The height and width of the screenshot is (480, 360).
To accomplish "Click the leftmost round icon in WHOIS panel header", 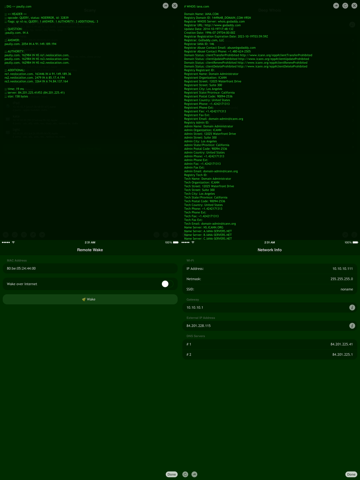I will point(336,6).
